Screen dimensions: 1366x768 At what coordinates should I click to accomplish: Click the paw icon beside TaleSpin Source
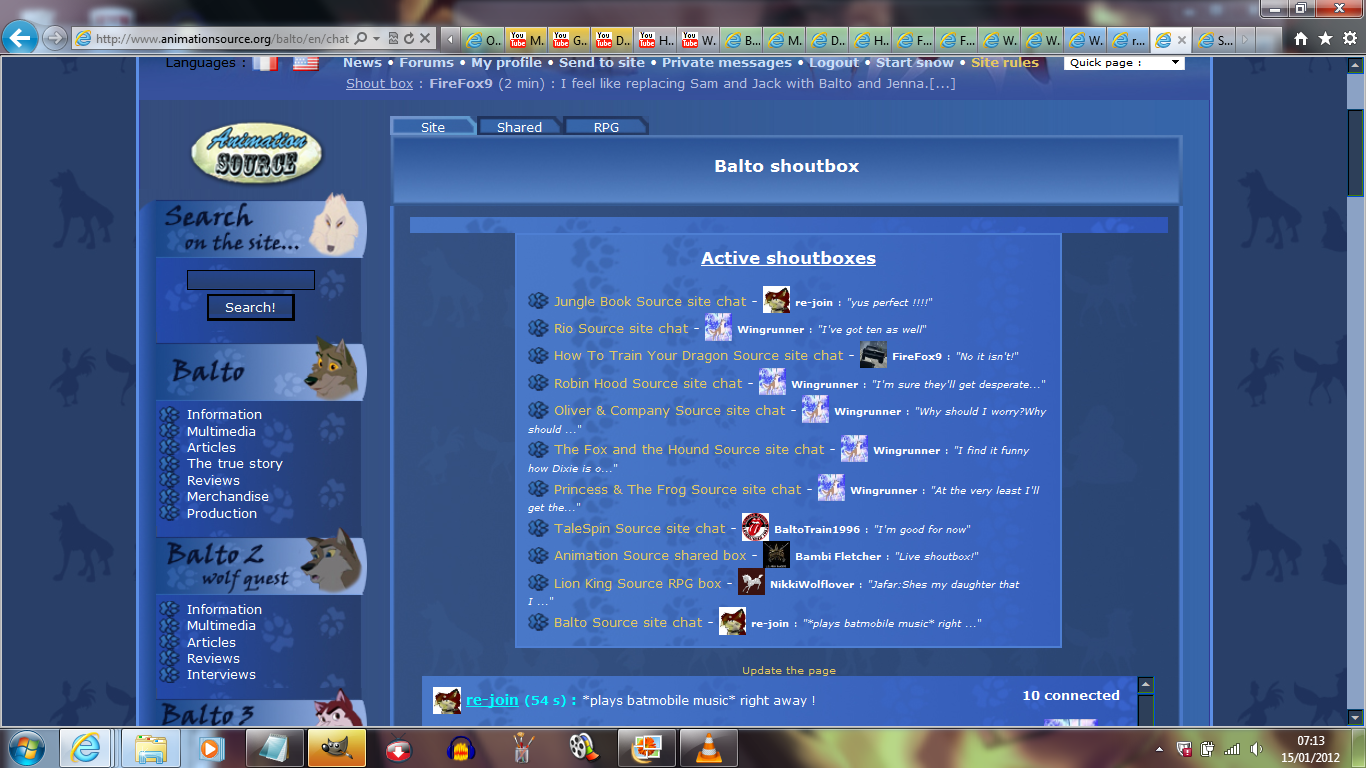pos(538,528)
